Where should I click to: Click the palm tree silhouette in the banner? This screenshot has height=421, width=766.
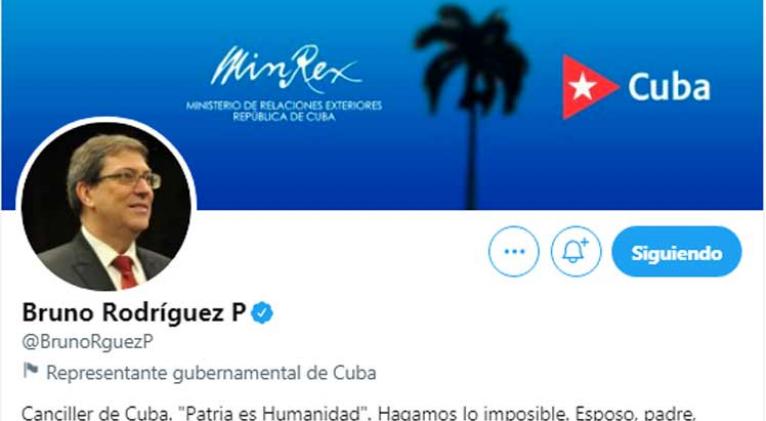pos(470,105)
